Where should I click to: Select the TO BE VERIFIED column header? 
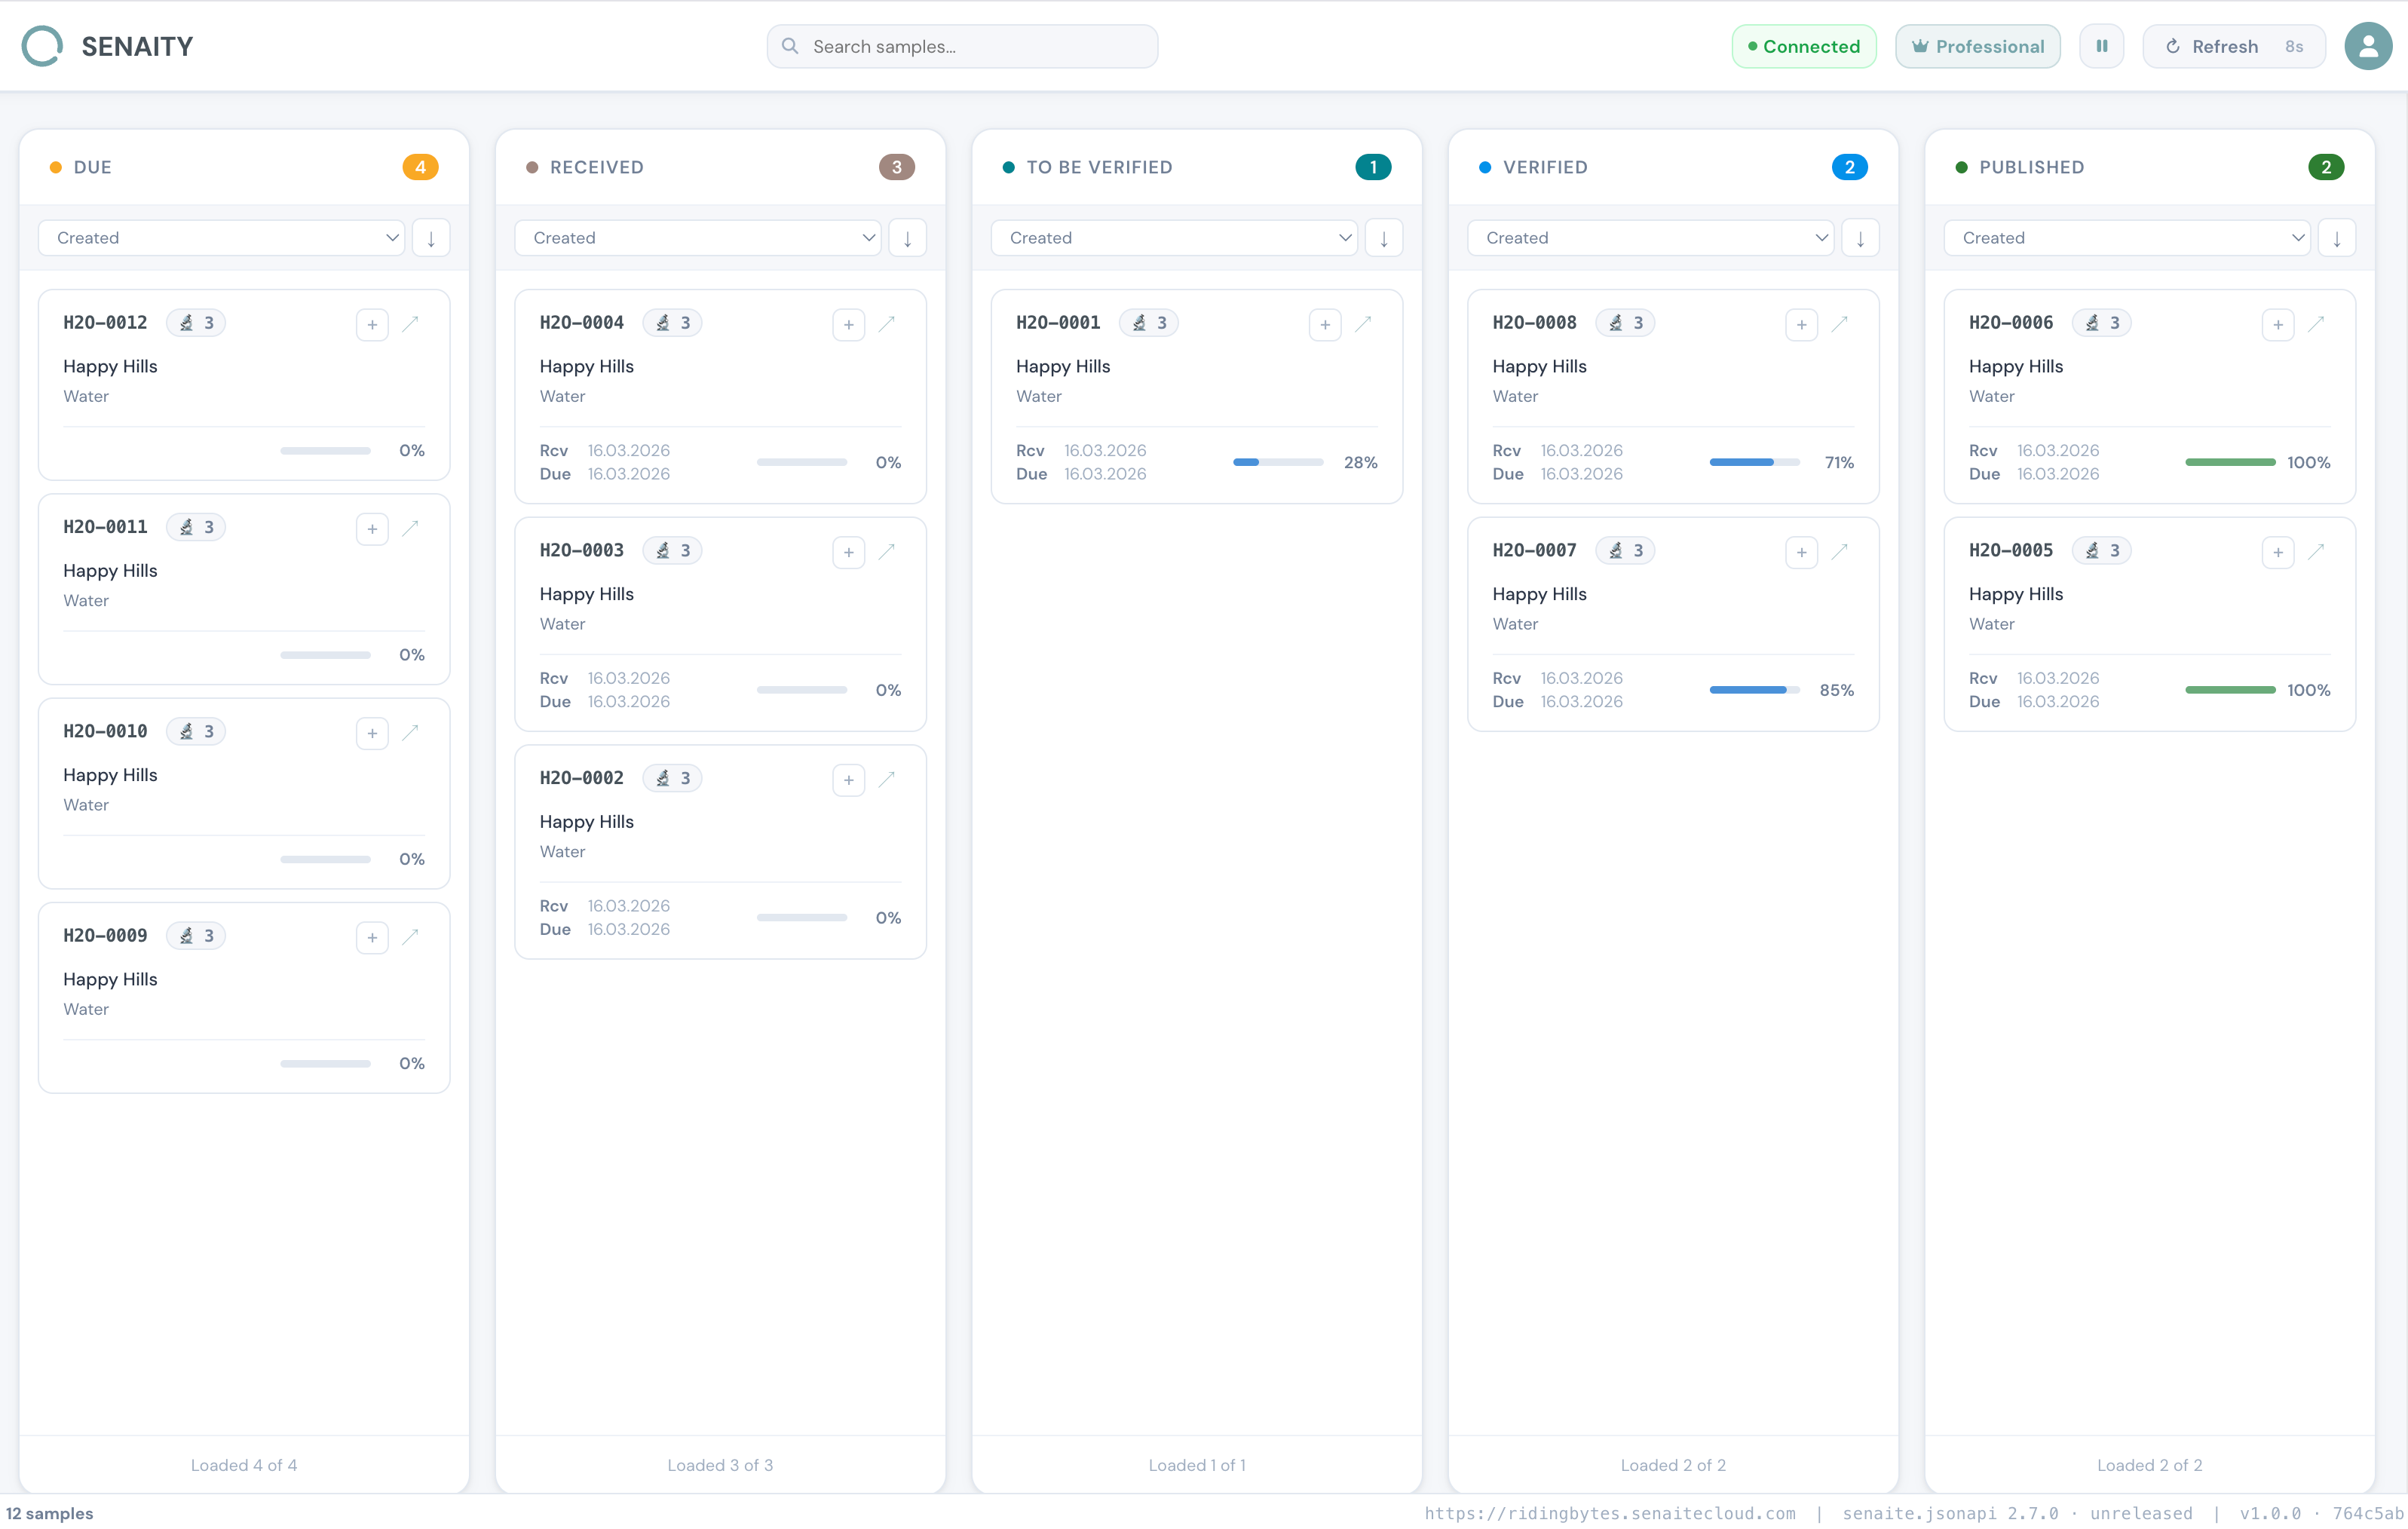click(1099, 167)
